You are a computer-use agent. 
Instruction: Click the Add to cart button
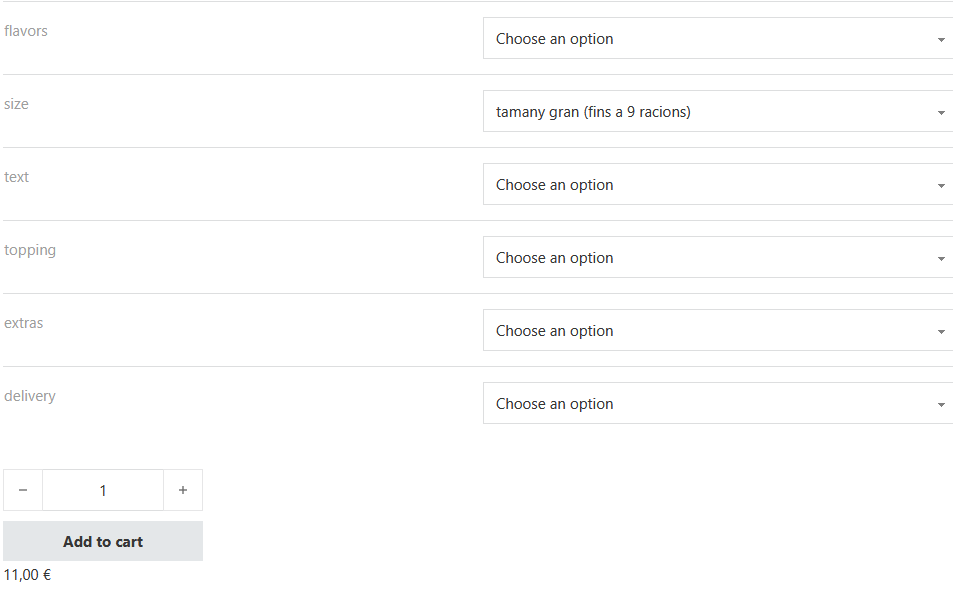pyautogui.click(x=103, y=541)
